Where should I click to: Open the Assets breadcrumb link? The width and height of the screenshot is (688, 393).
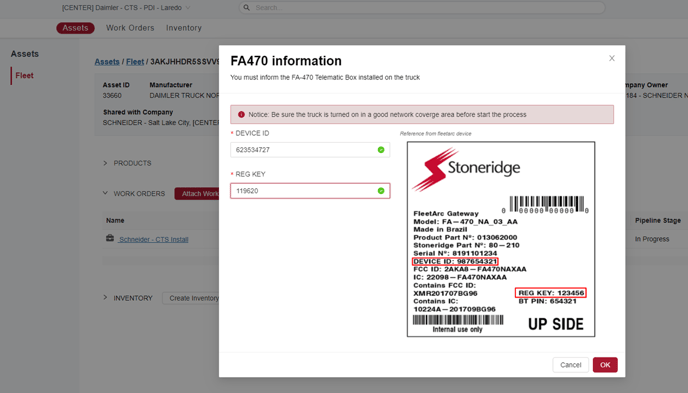click(x=107, y=62)
